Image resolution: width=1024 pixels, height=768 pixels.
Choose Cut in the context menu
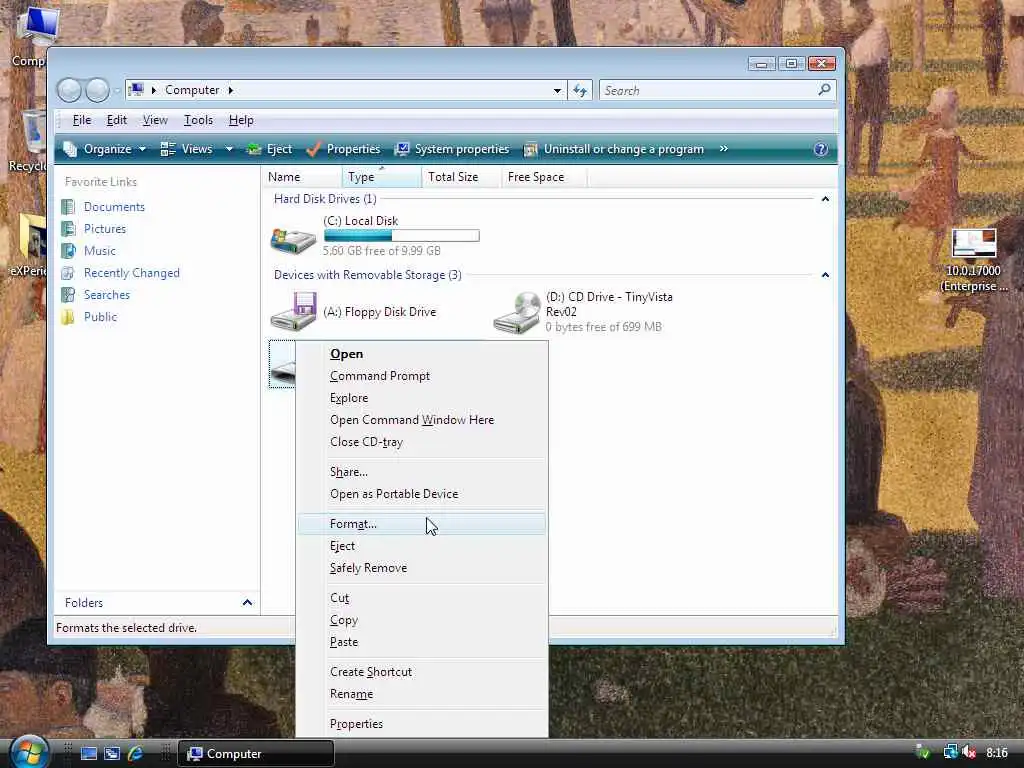pyautogui.click(x=422, y=598)
